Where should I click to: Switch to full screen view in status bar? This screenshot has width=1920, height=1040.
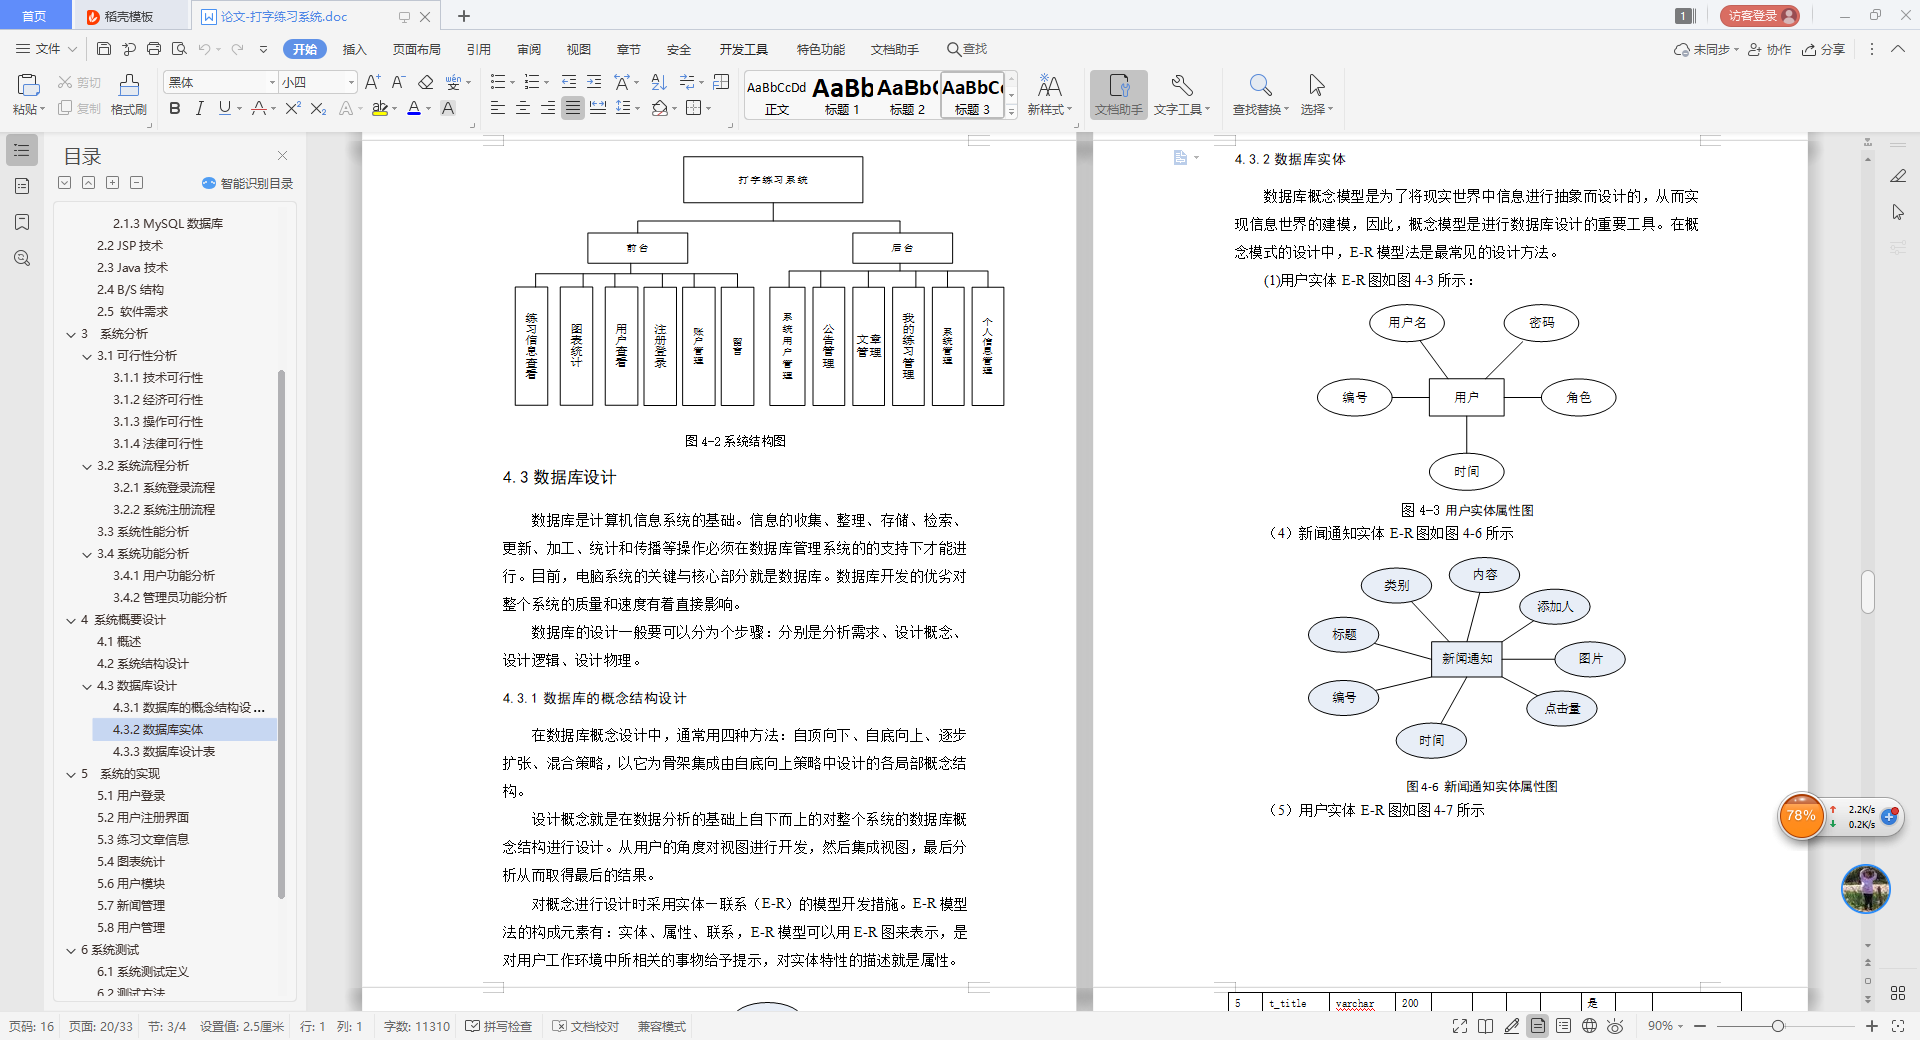click(x=1460, y=1026)
